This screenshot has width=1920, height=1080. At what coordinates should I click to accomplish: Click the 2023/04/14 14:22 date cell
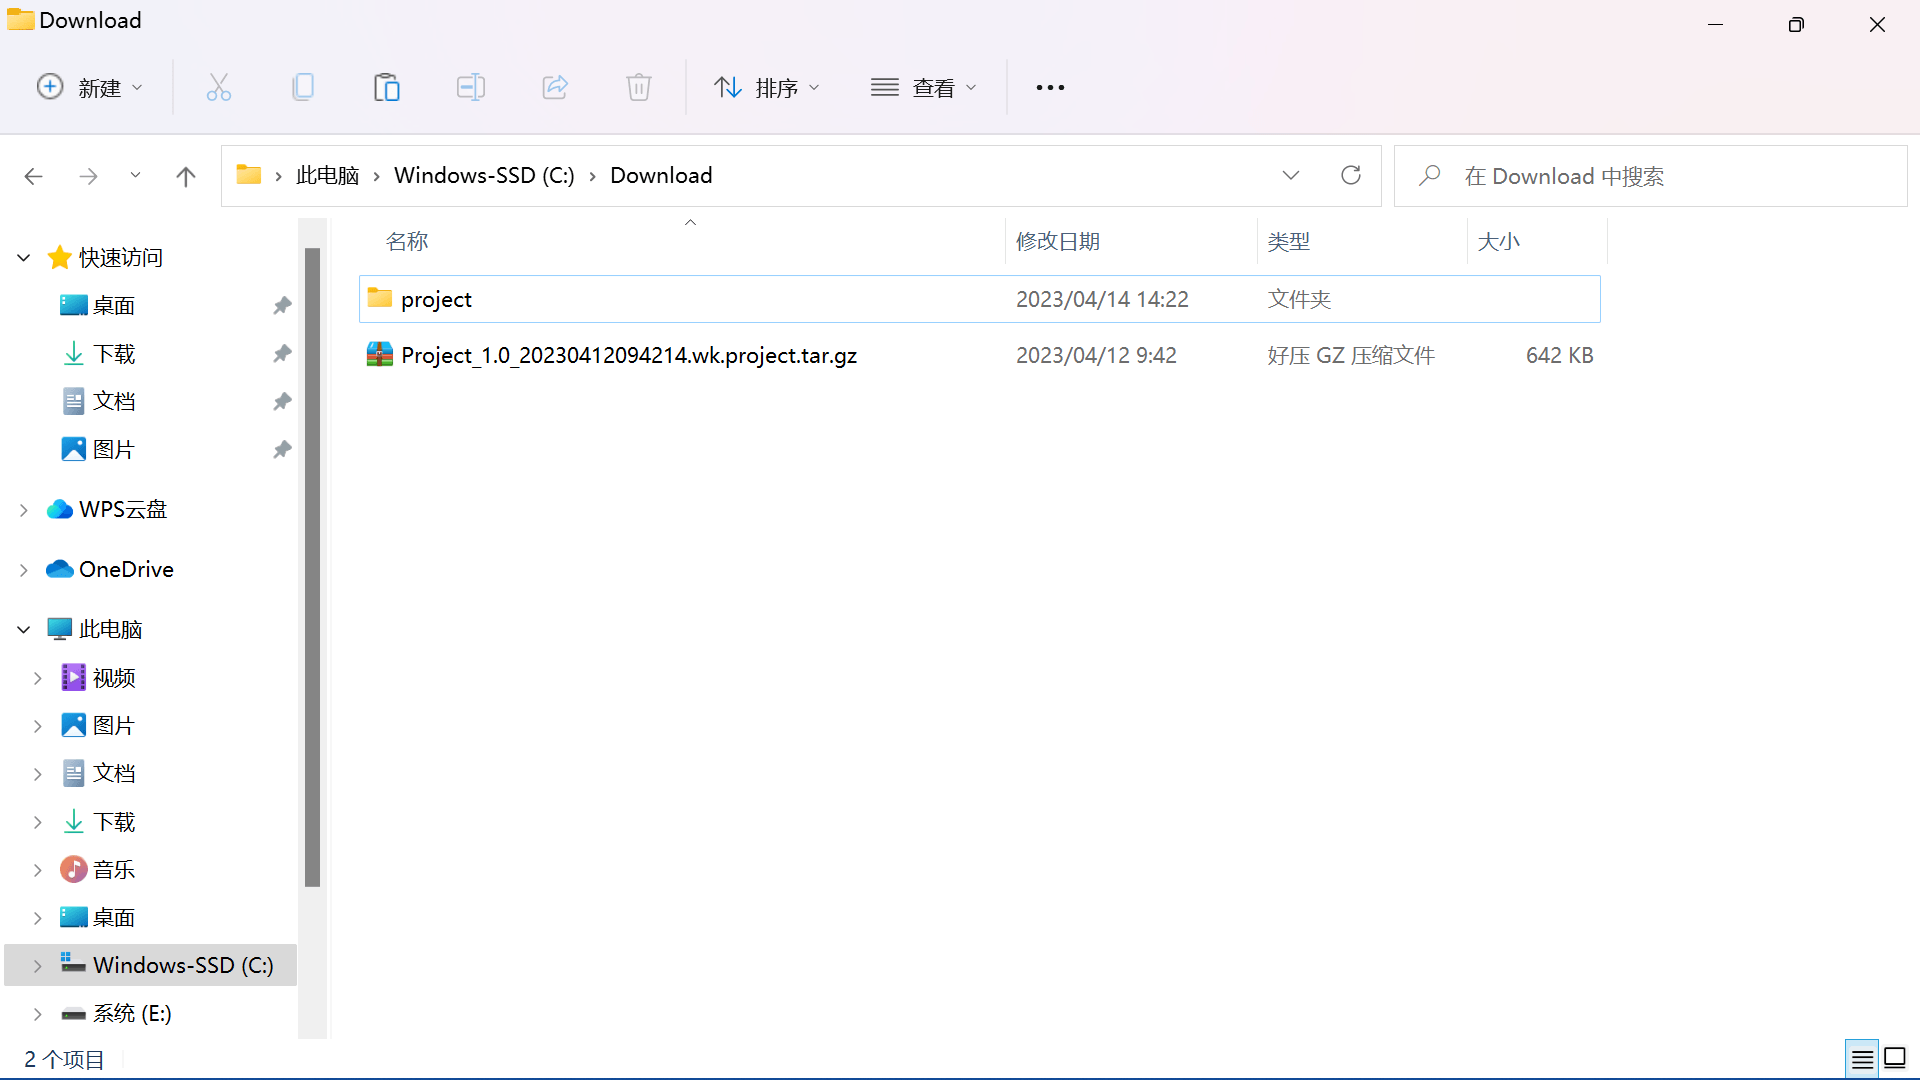[1102, 300]
